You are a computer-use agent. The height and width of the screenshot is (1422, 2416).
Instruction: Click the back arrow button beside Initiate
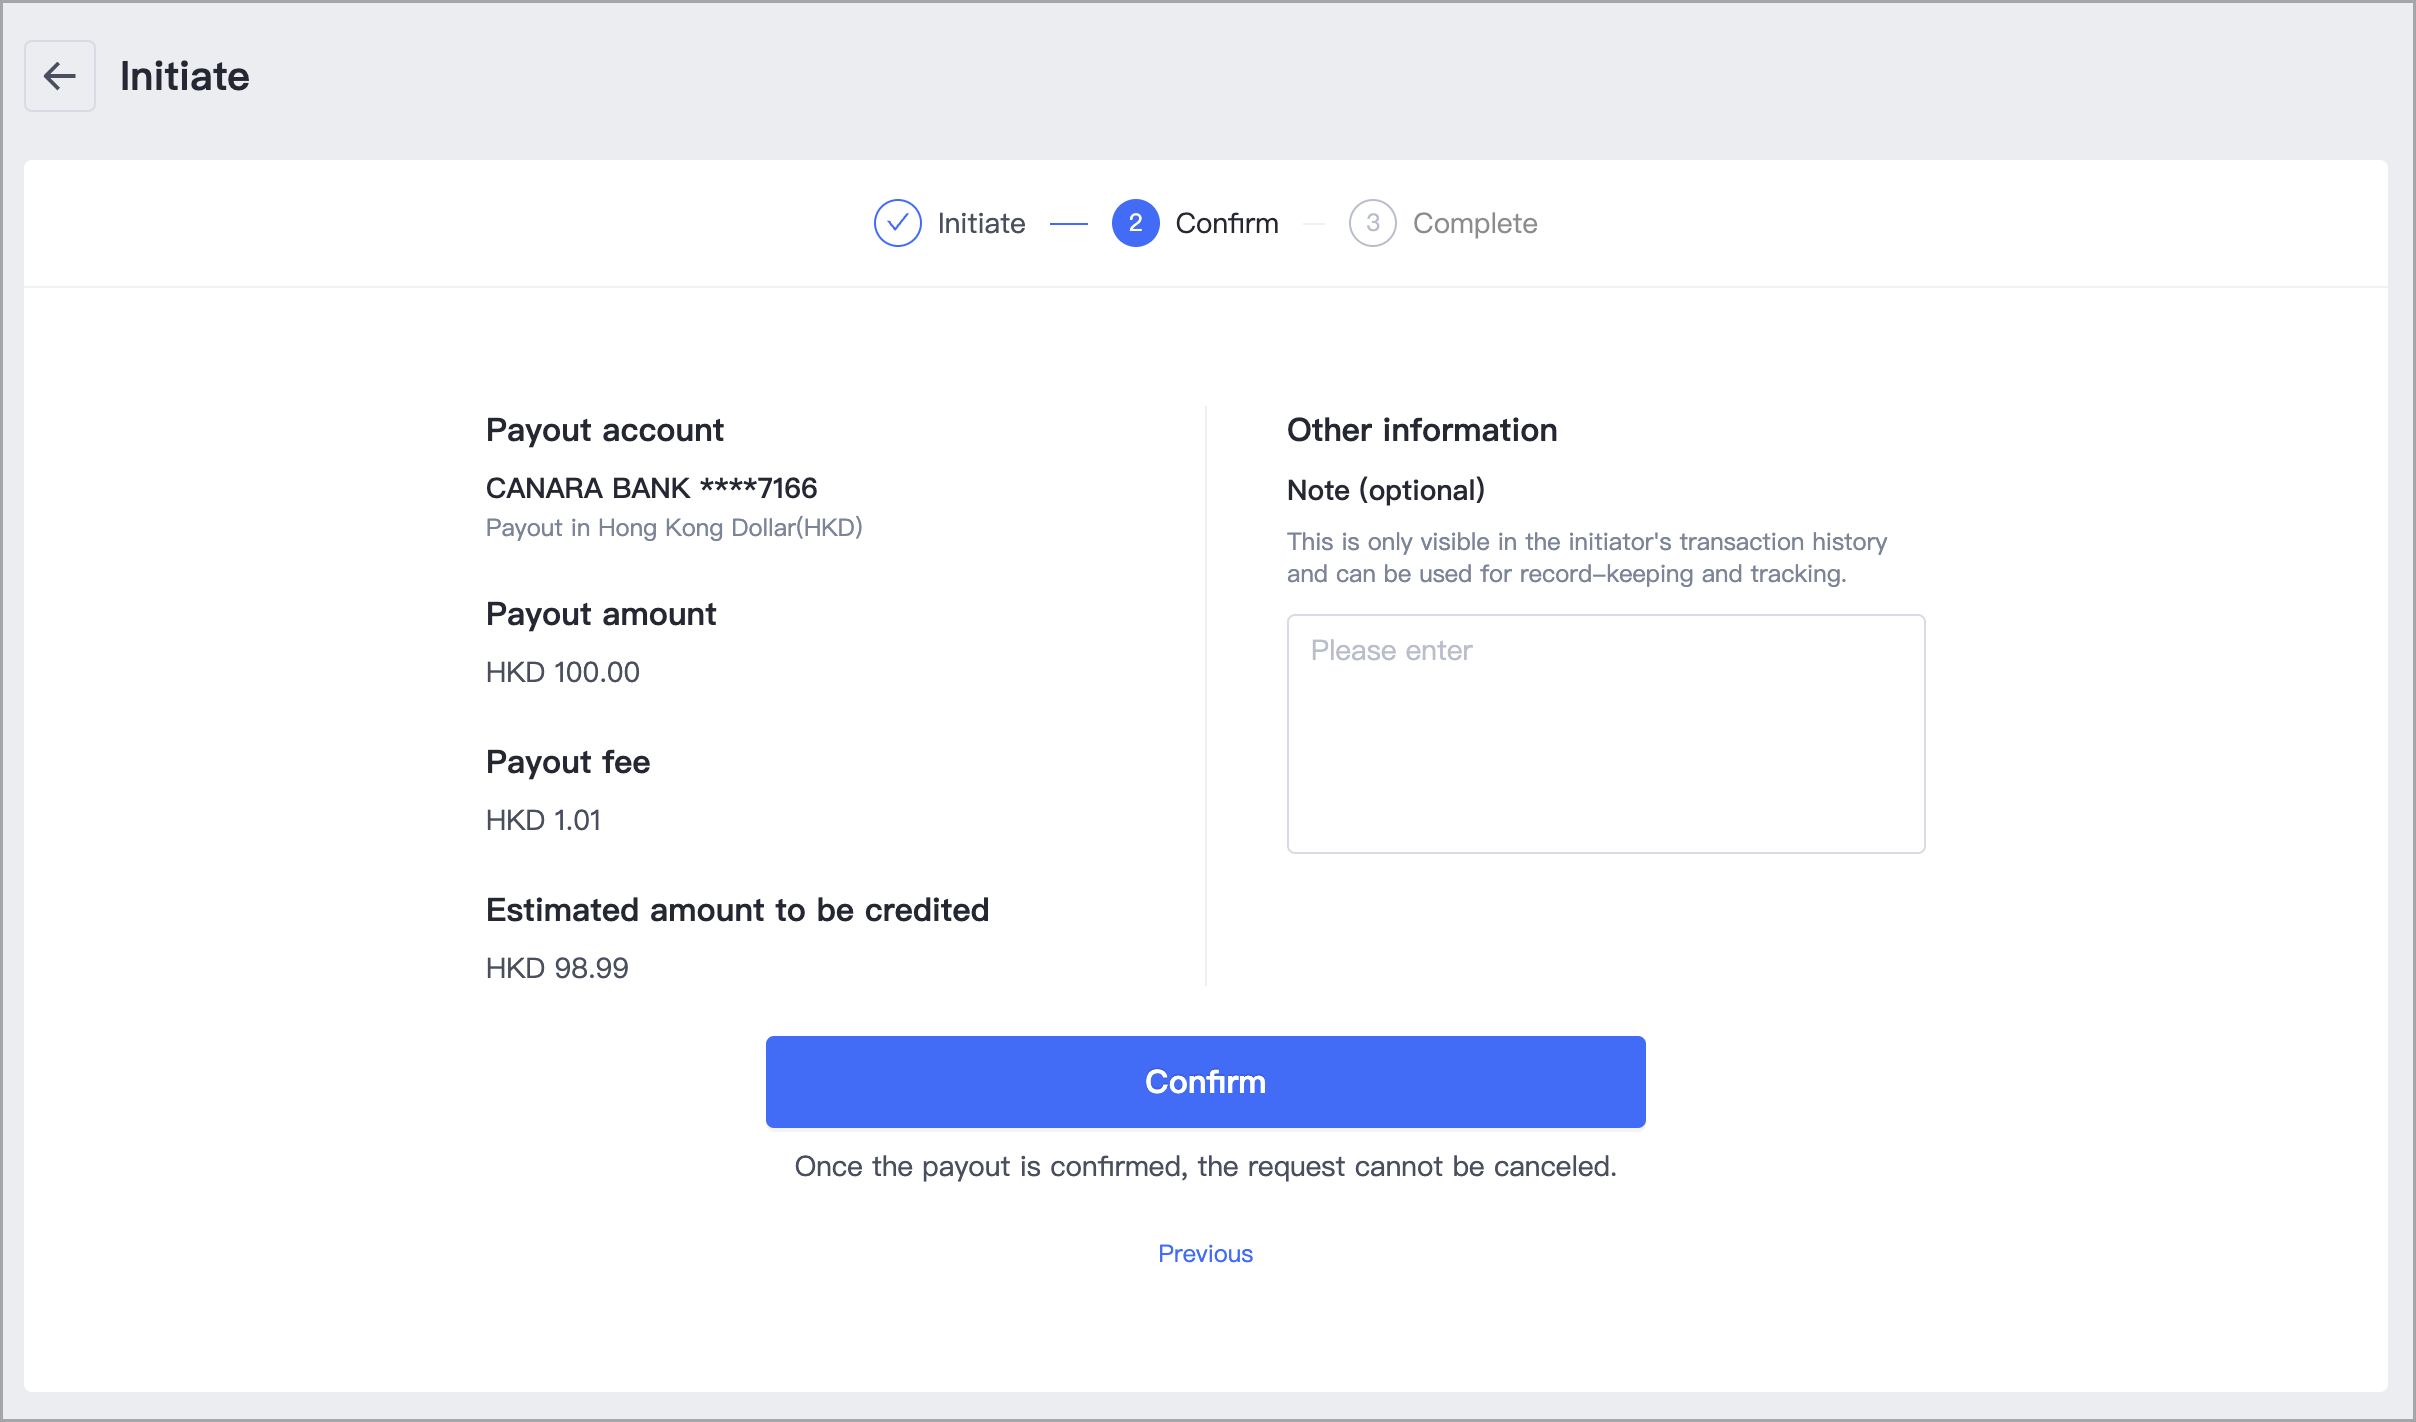[60, 76]
